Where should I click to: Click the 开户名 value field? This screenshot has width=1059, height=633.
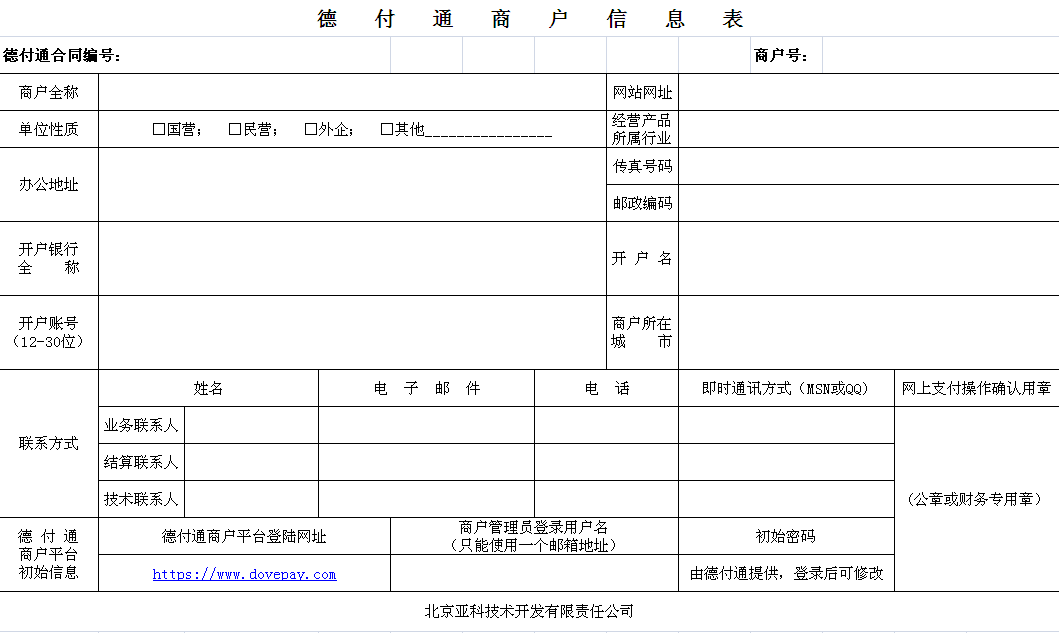868,258
